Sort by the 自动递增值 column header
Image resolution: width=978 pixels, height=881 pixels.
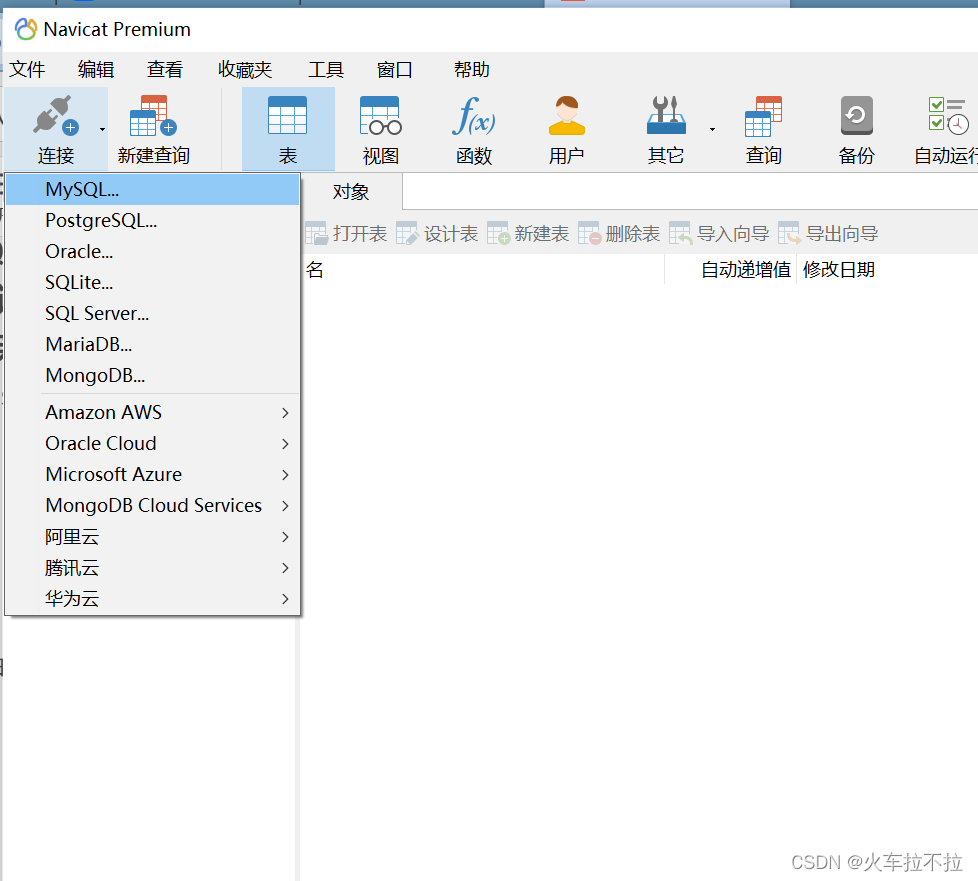[x=731, y=270]
